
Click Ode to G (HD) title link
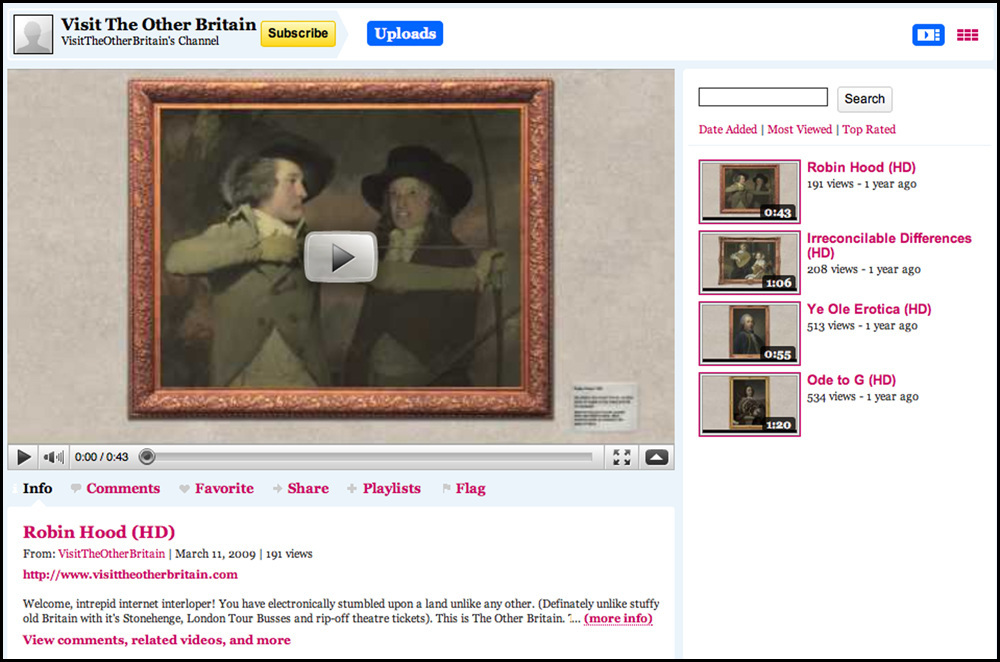coord(851,380)
